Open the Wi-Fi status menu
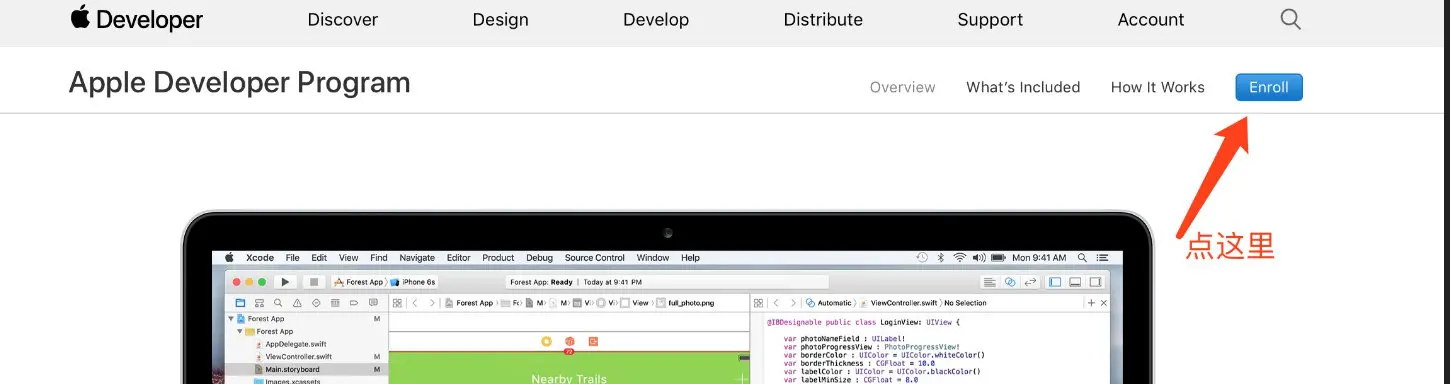The width and height of the screenshot is (1450, 384). [x=959, y=257]
